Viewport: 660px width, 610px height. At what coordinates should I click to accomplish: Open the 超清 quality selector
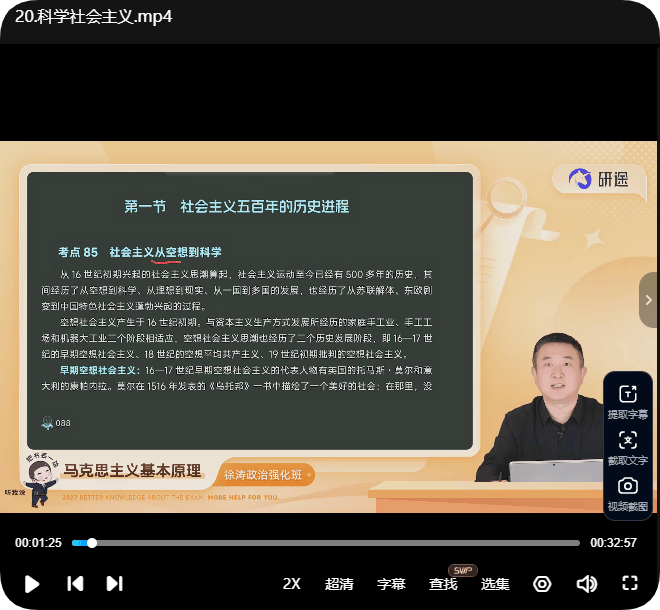point(339,584)
